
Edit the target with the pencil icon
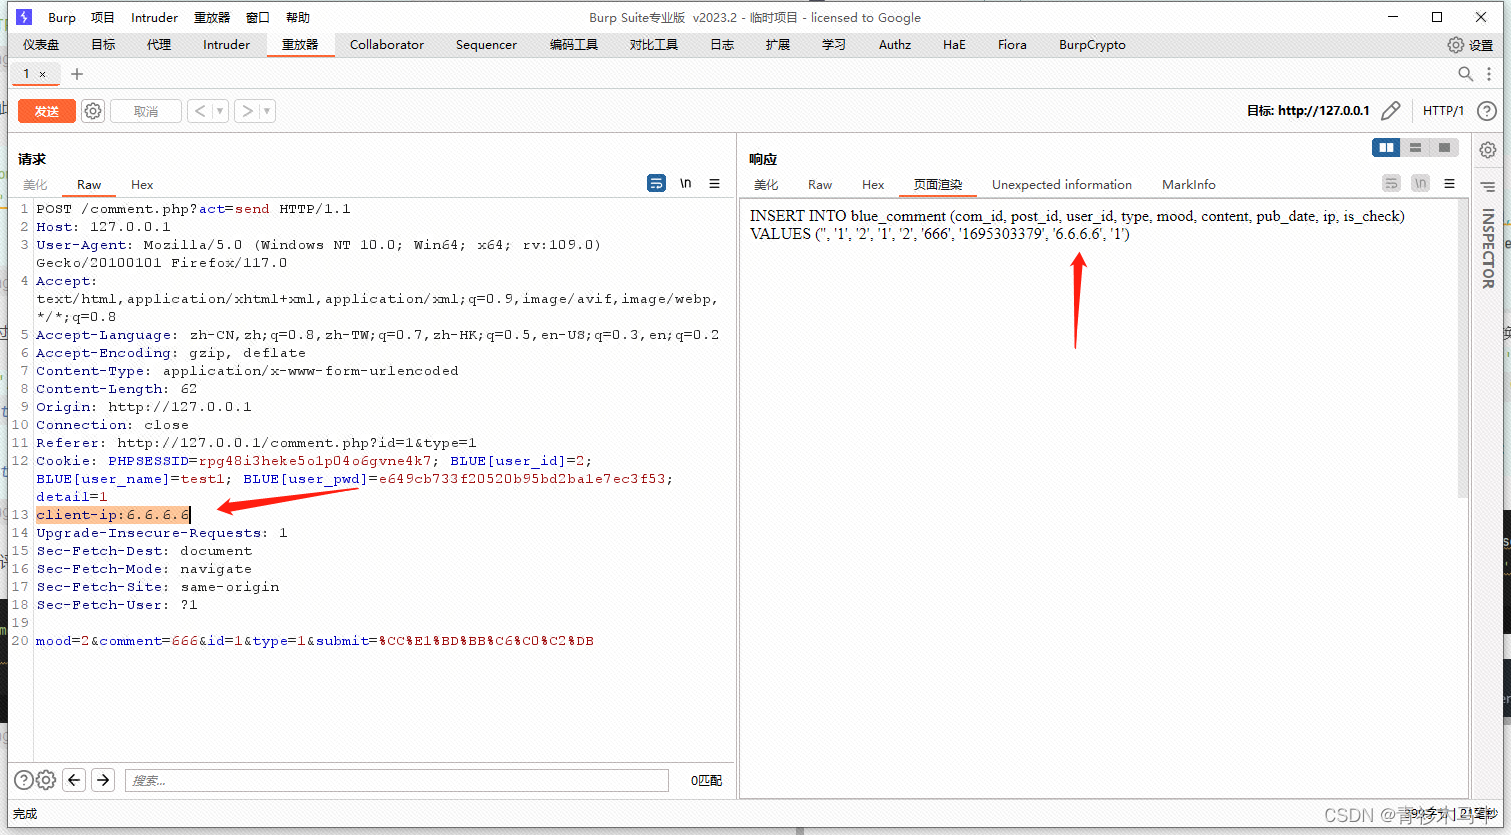[x=1390, y=111]
